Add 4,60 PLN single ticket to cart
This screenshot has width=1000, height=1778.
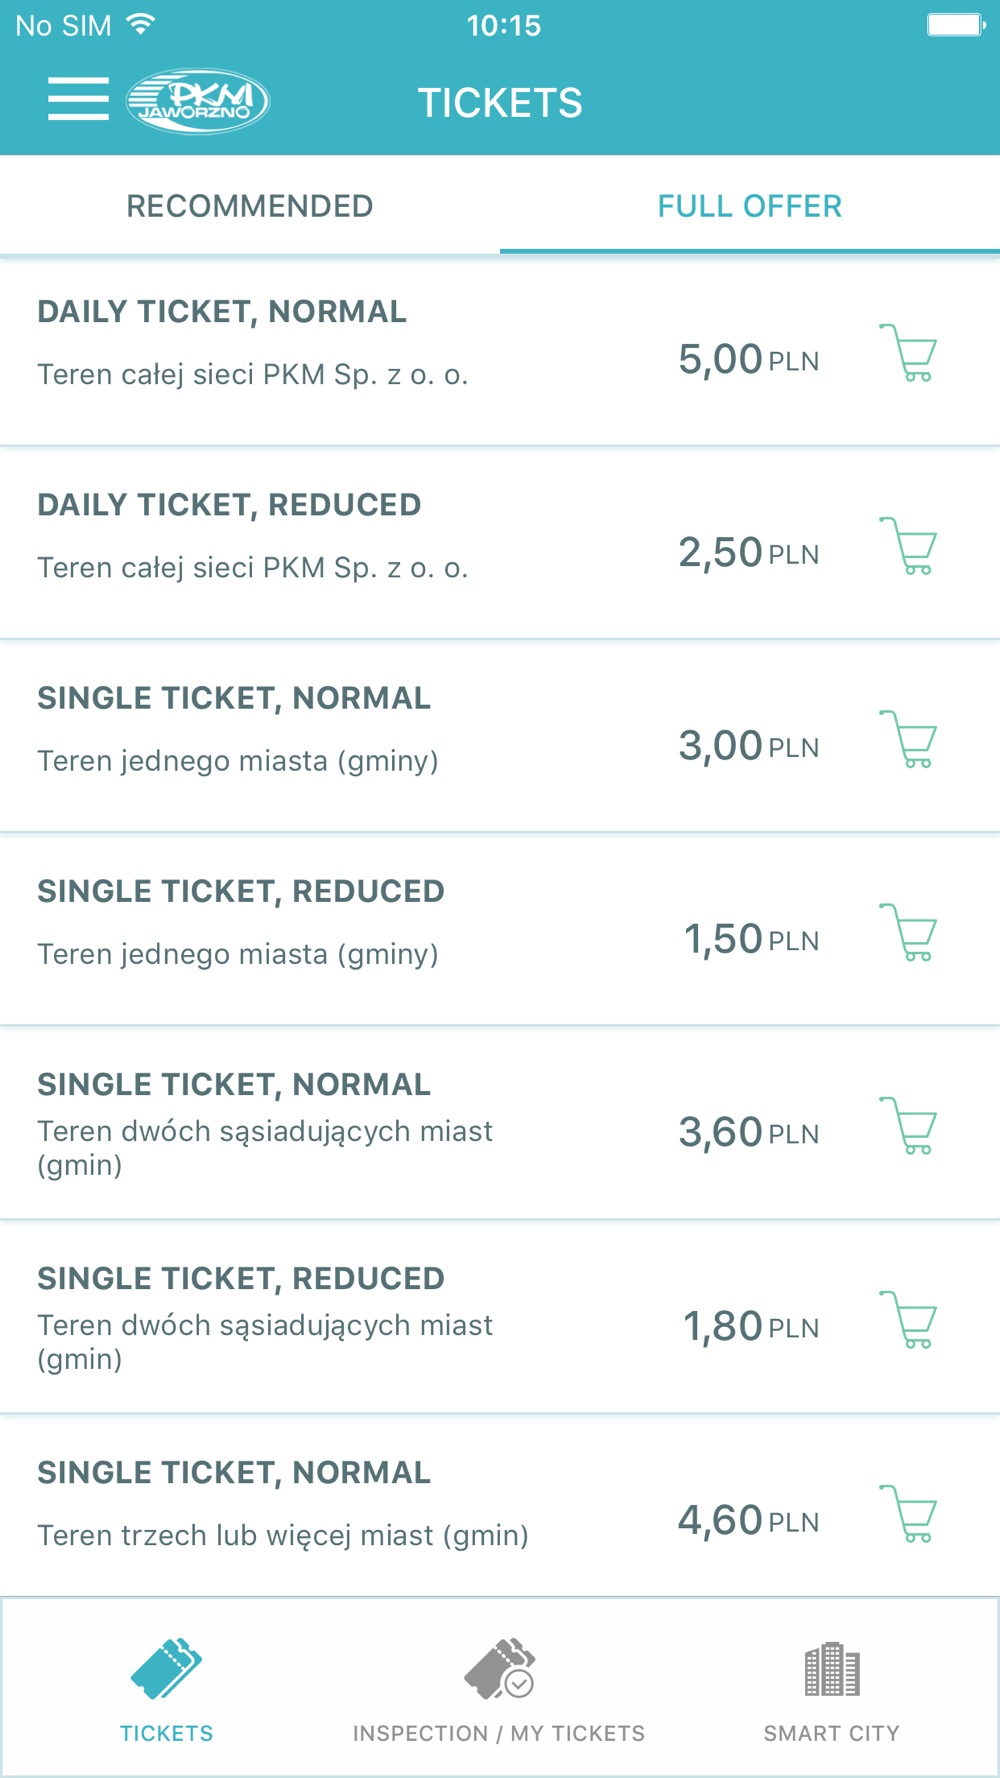point(908,1514)
